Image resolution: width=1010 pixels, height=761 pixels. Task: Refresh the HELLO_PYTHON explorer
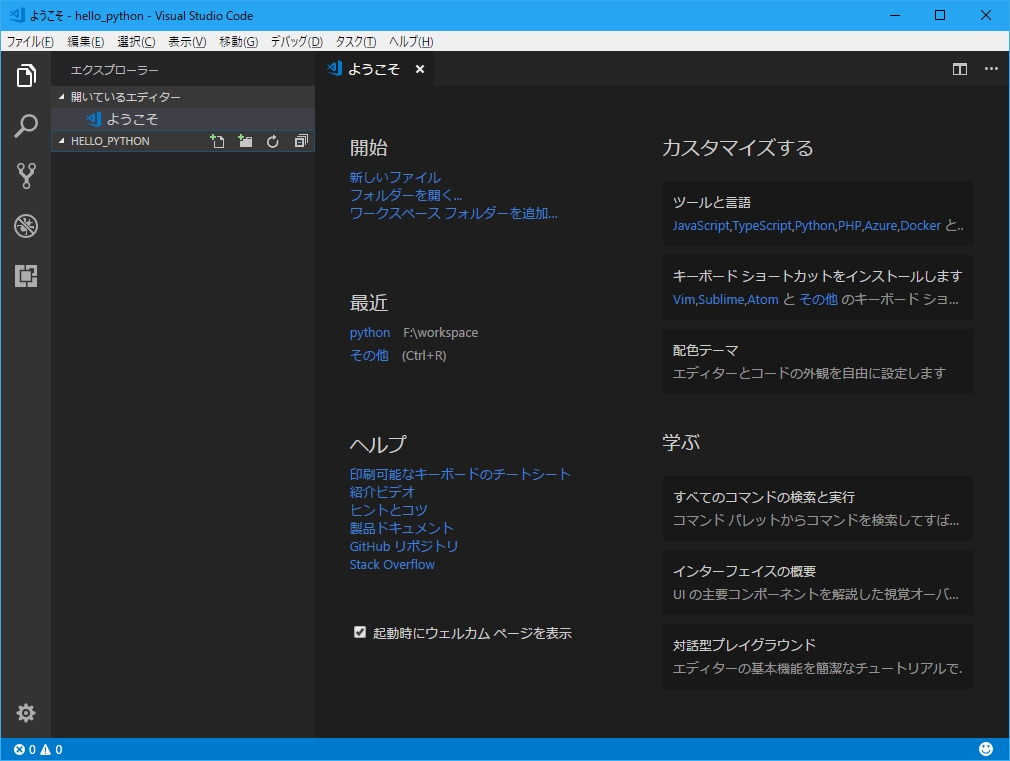272,141
